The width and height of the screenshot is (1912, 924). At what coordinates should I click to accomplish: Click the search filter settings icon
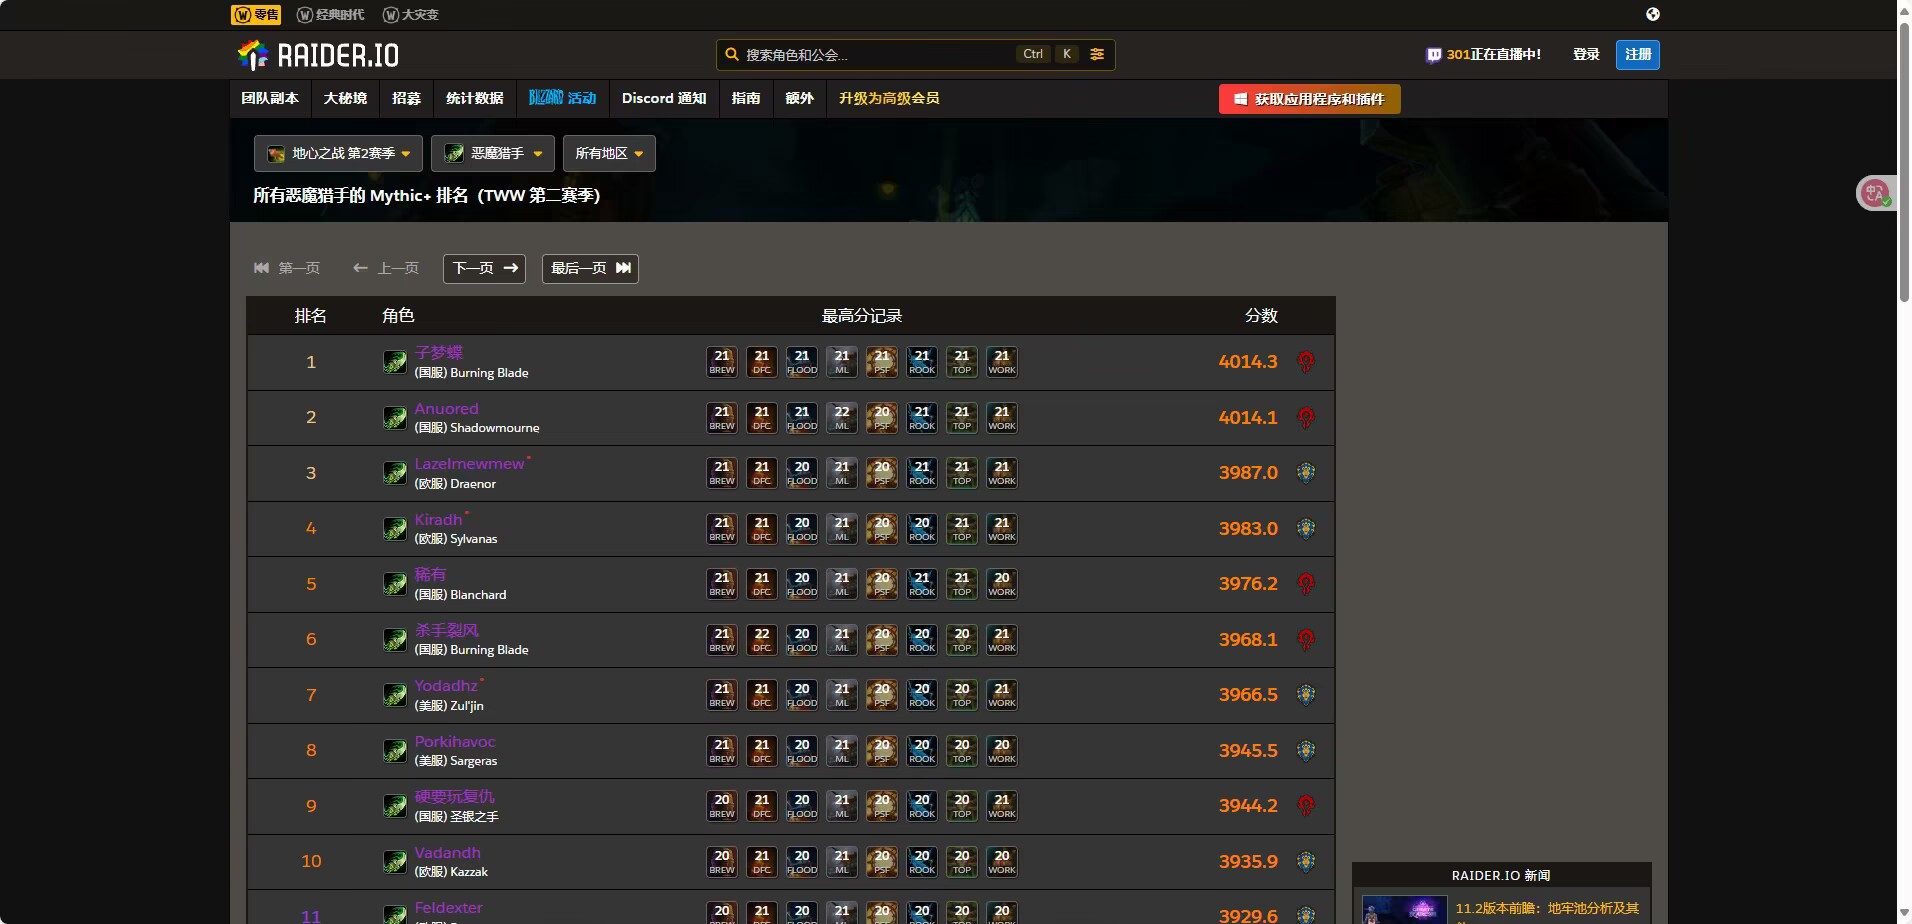(x=1097, y=54)
